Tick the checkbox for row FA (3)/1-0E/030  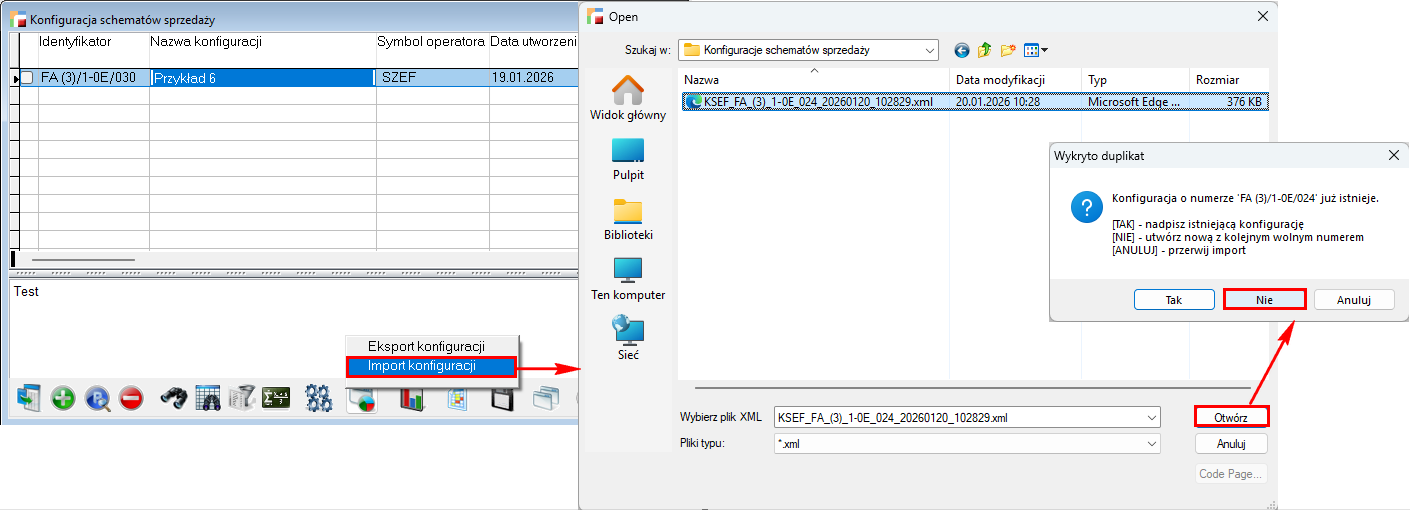pyautogui.click(x=27, y=78)
